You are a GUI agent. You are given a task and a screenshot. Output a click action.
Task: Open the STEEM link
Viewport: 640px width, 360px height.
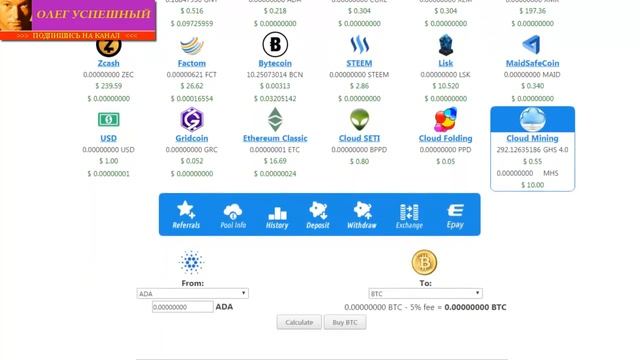[360, 63]
